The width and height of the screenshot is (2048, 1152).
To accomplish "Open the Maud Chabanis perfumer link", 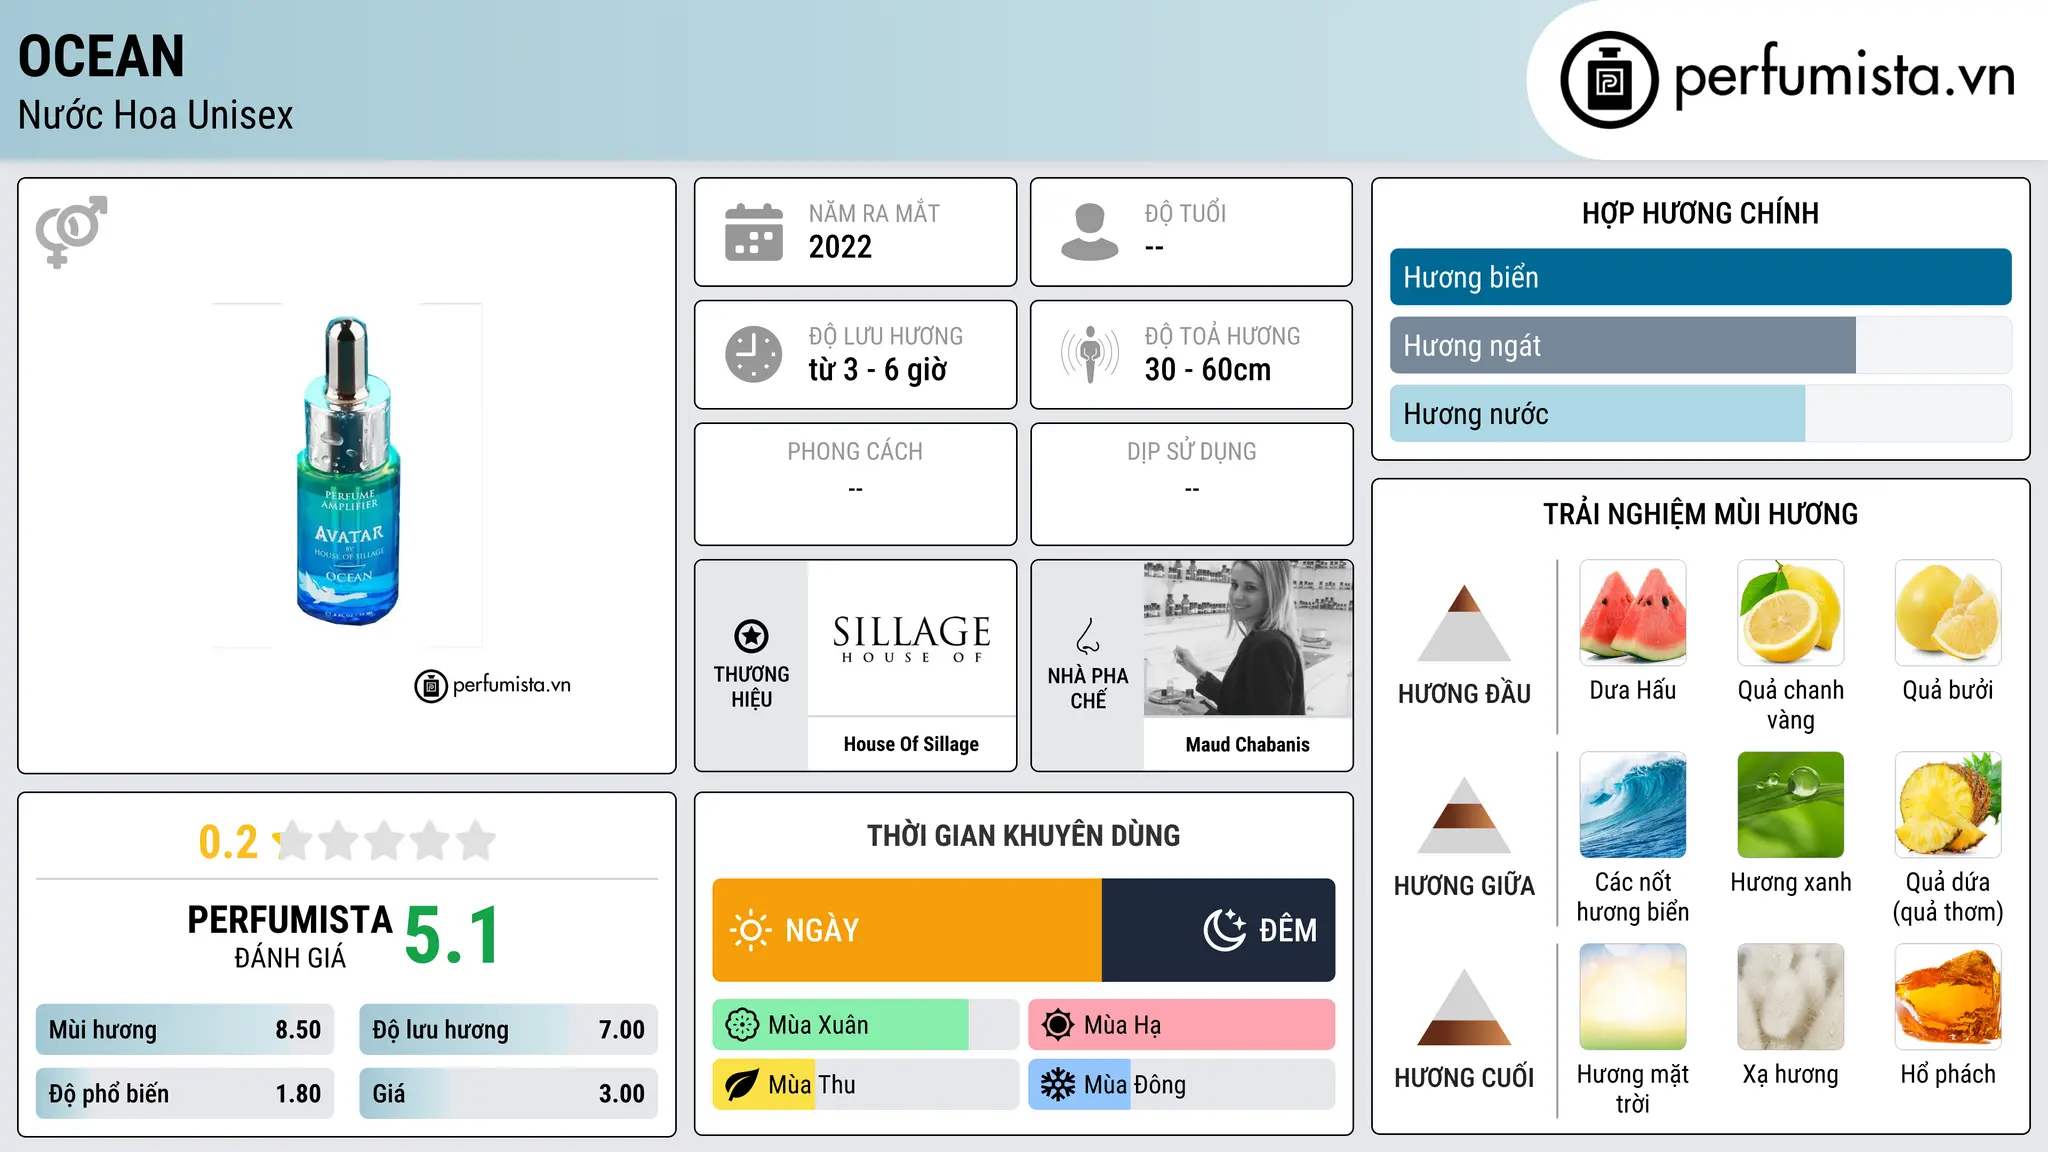I will point(1247,744).
